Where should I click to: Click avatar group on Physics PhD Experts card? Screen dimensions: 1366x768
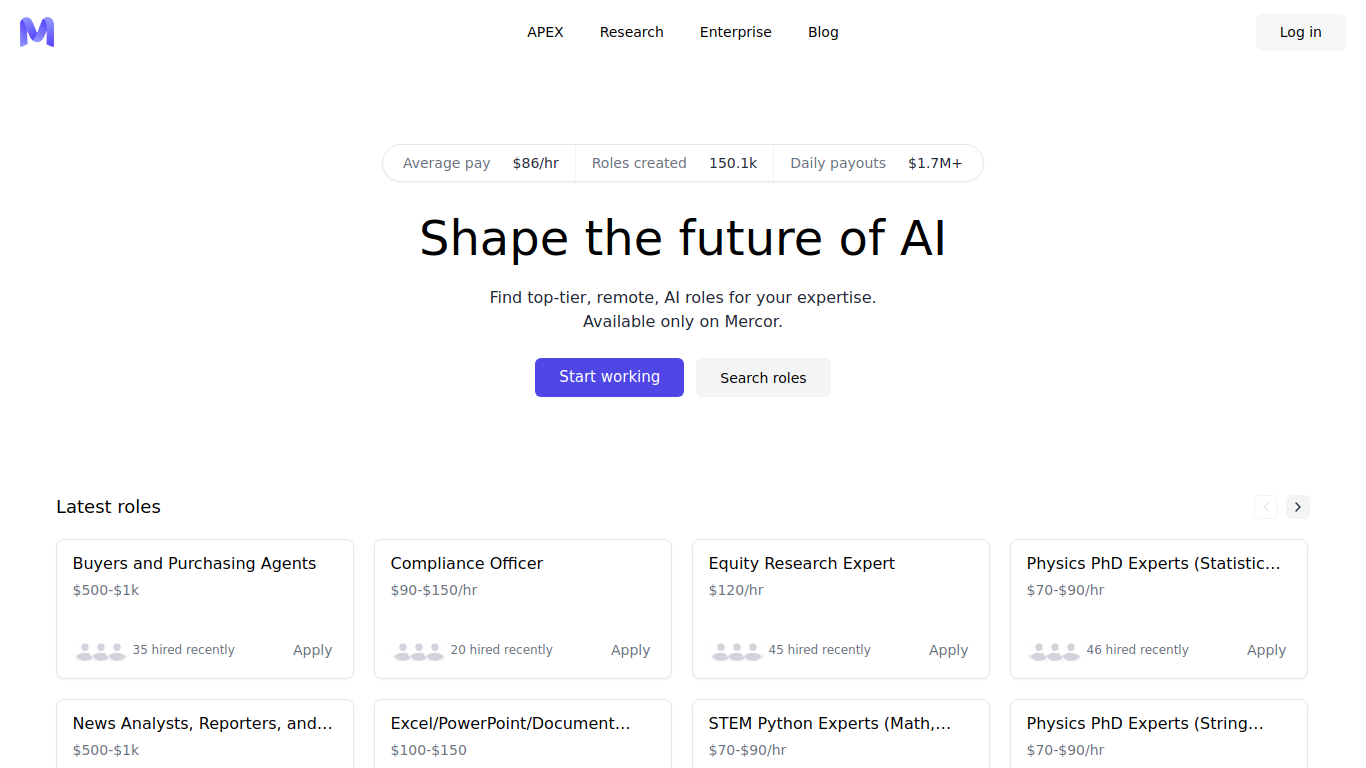click(x=1055, y=651)
